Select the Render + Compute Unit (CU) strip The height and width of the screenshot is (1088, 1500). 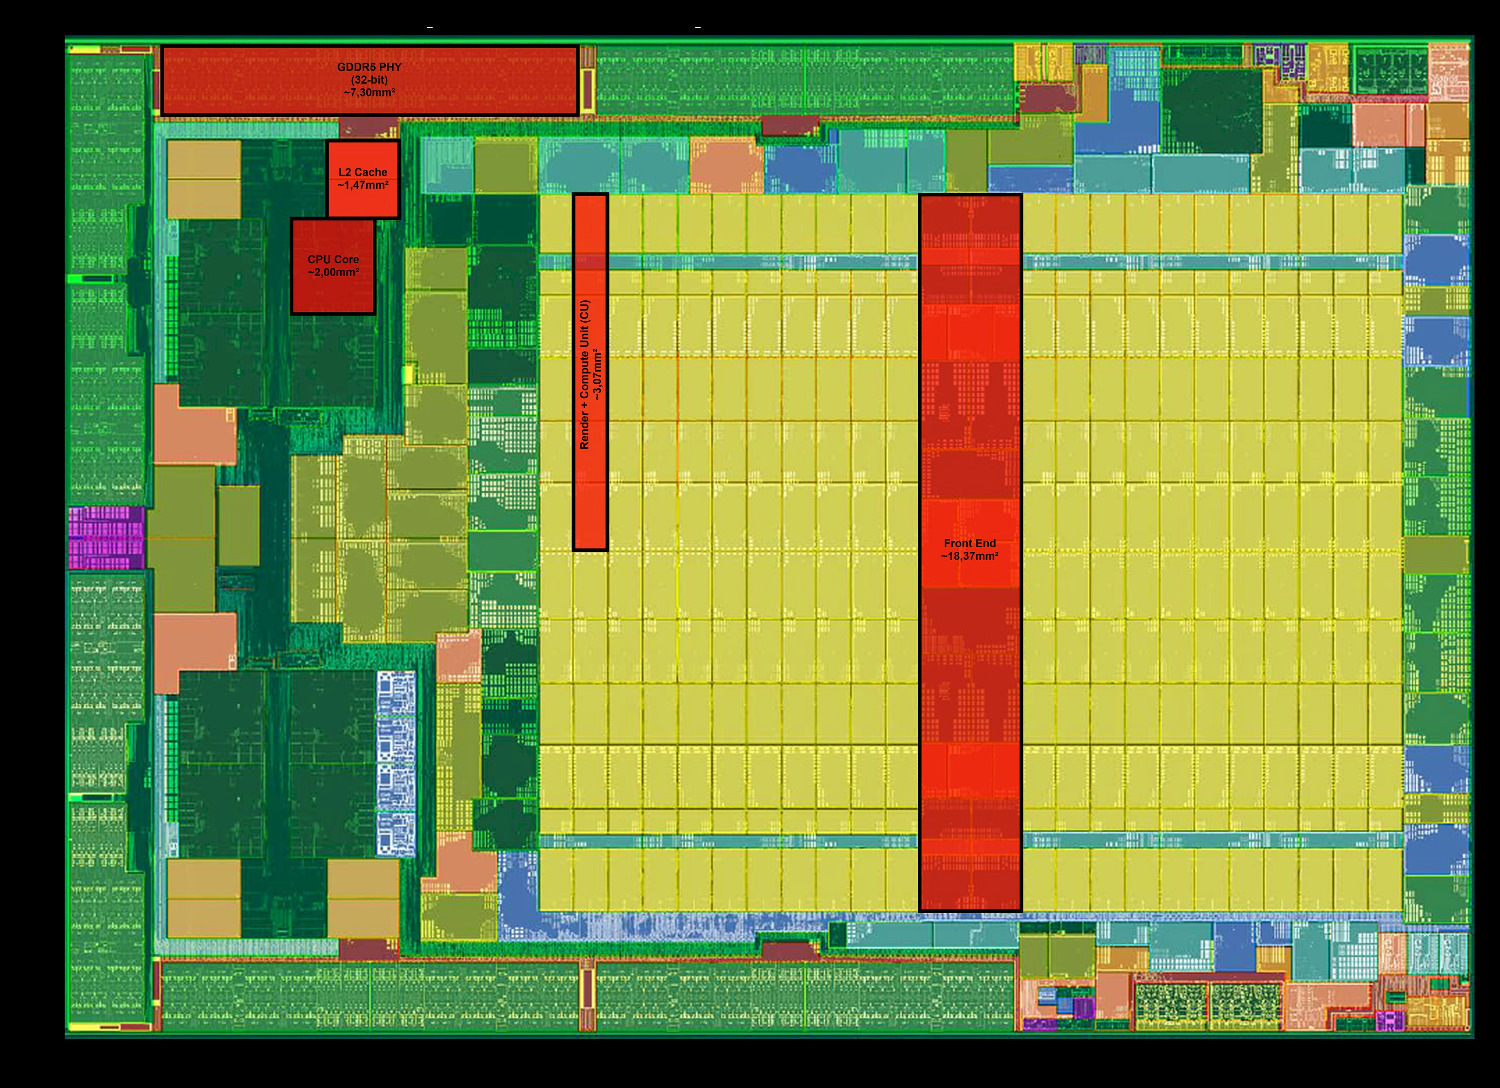point(590,372)
